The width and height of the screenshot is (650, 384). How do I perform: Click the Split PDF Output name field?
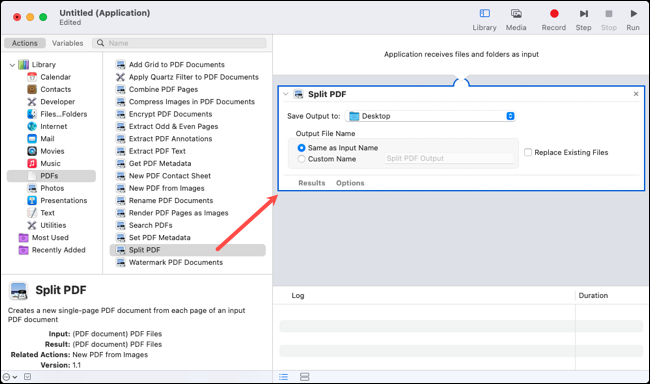click(449, 158)
